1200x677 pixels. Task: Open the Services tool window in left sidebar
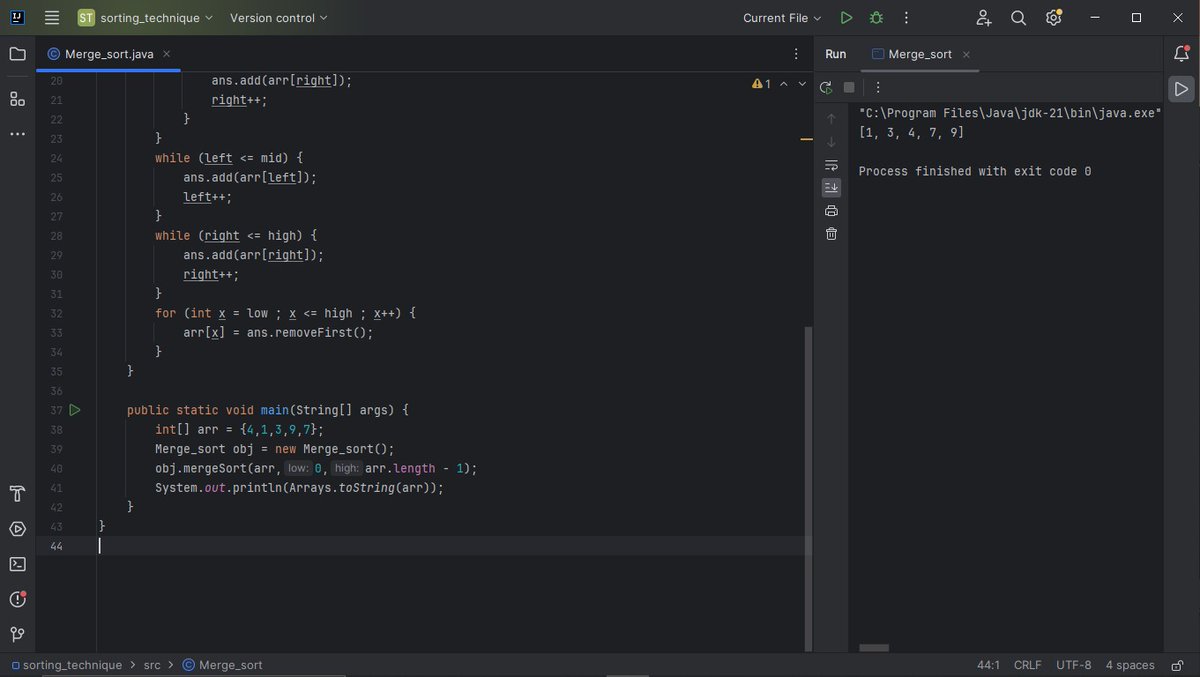point(17,529)
